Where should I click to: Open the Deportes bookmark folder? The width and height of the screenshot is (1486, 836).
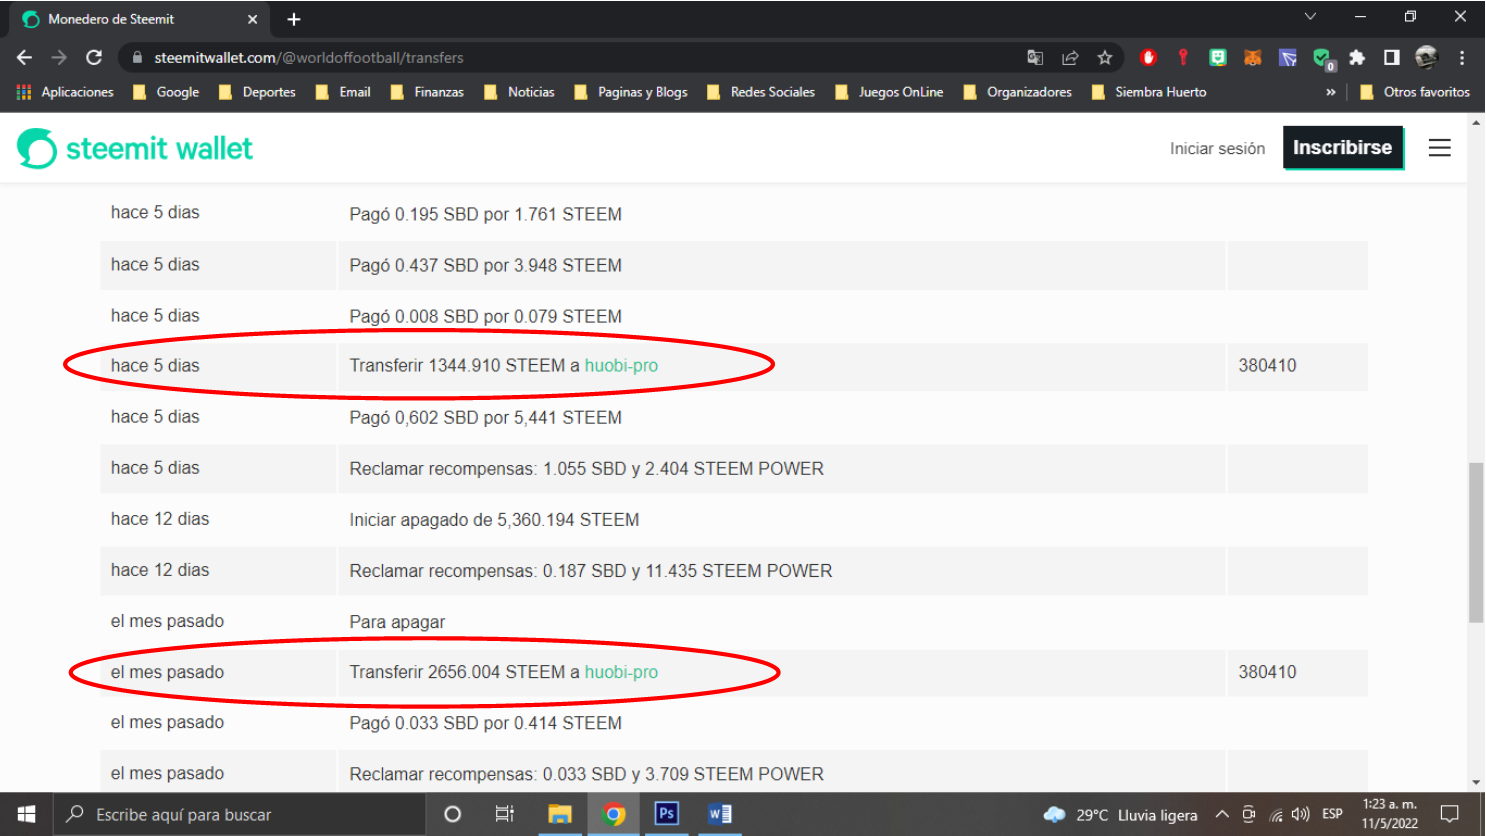(257, 92)
